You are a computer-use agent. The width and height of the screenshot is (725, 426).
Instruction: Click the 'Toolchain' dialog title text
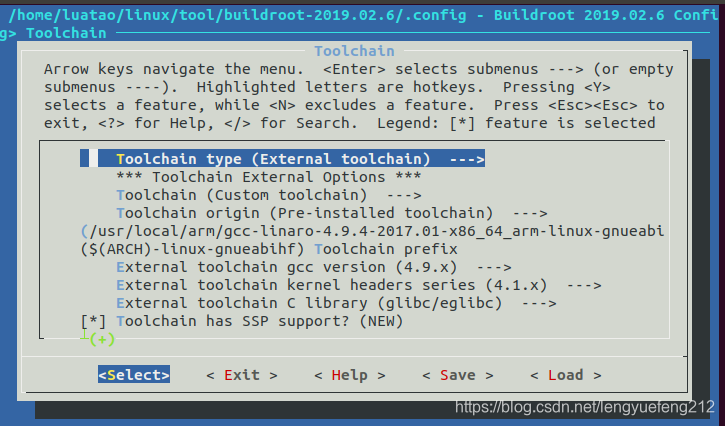[x=354, y=51]
